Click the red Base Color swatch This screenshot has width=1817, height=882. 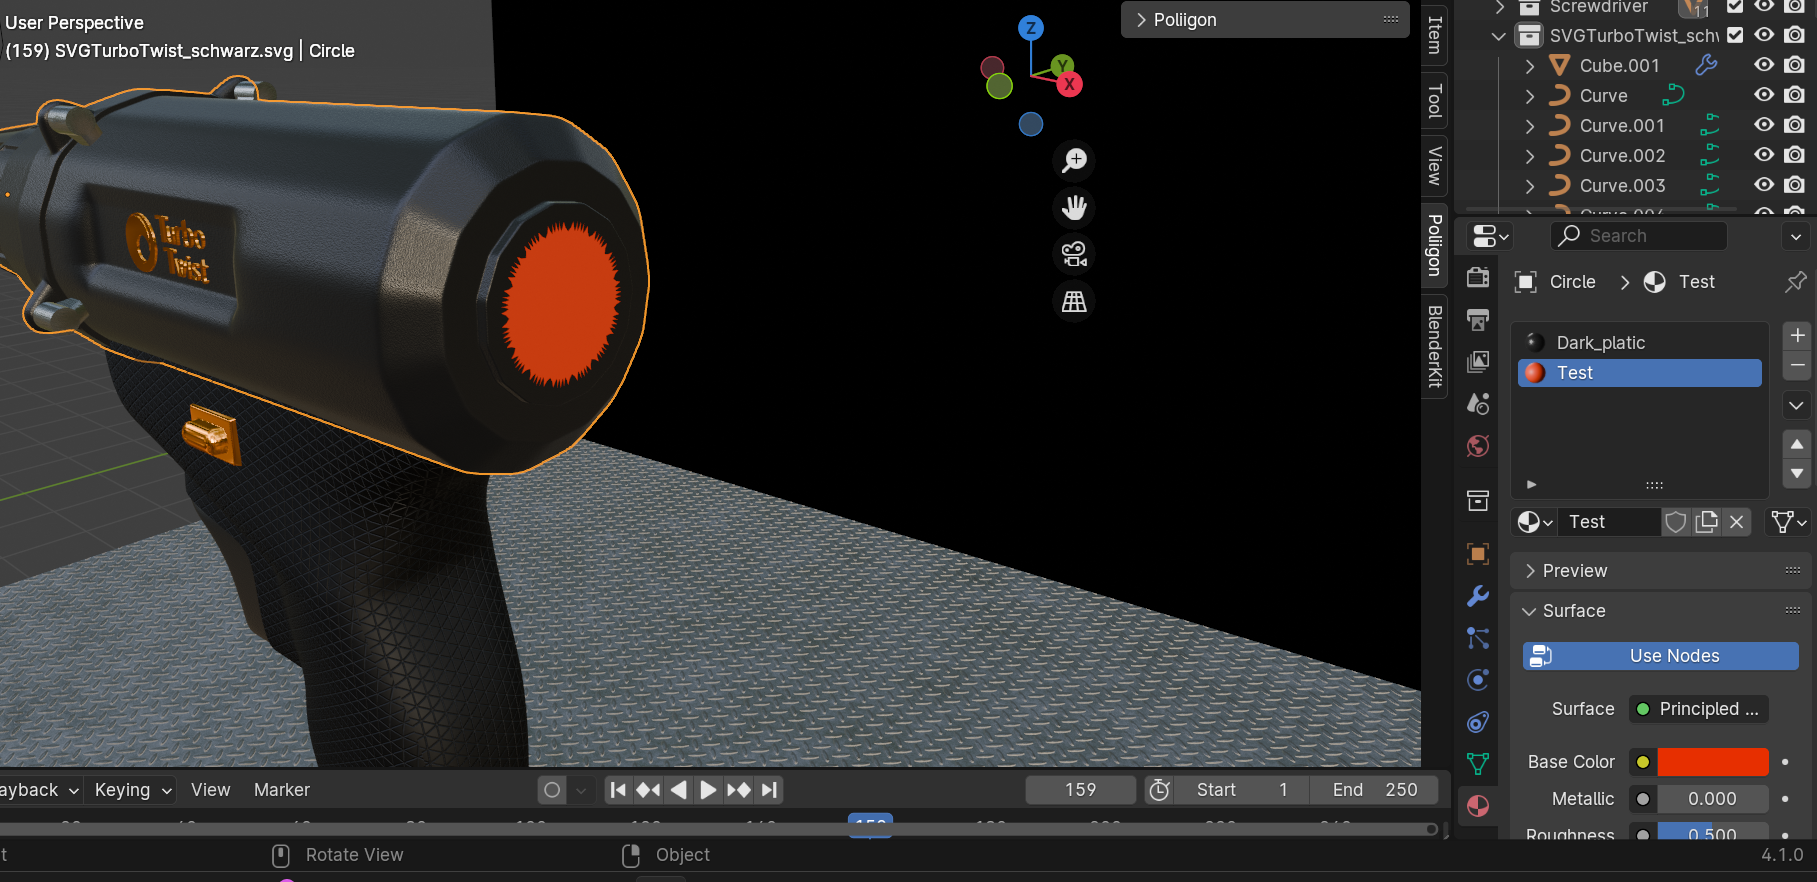(x=1712, y=762)
